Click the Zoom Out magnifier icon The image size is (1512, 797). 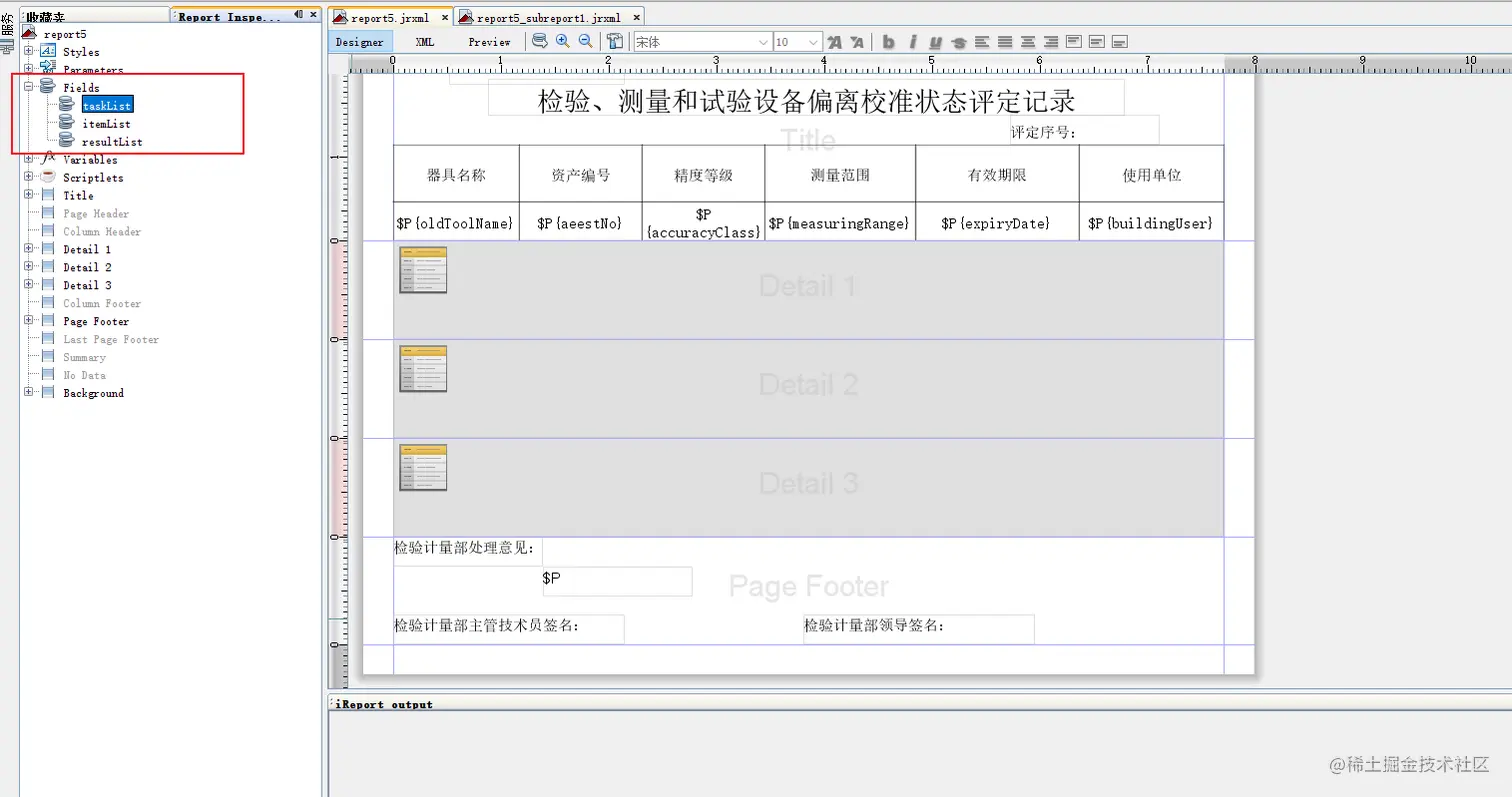[x=585, y=42]
